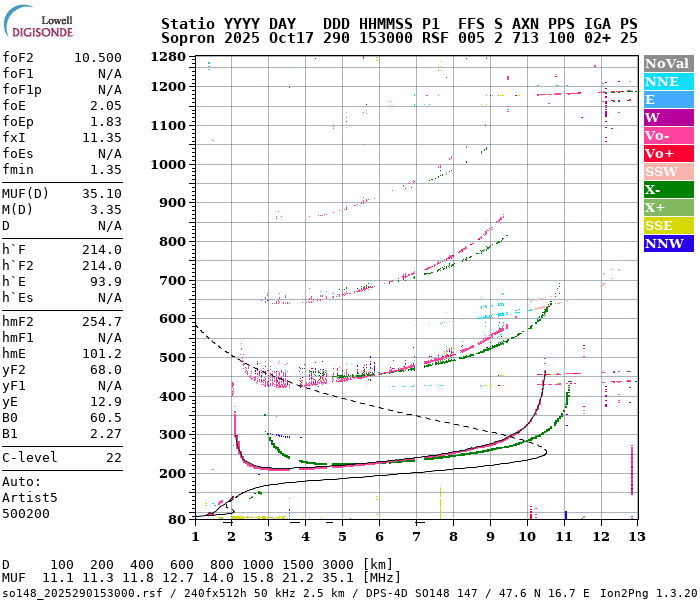Select the dark blue NNW legend entry

pos(667,243)
